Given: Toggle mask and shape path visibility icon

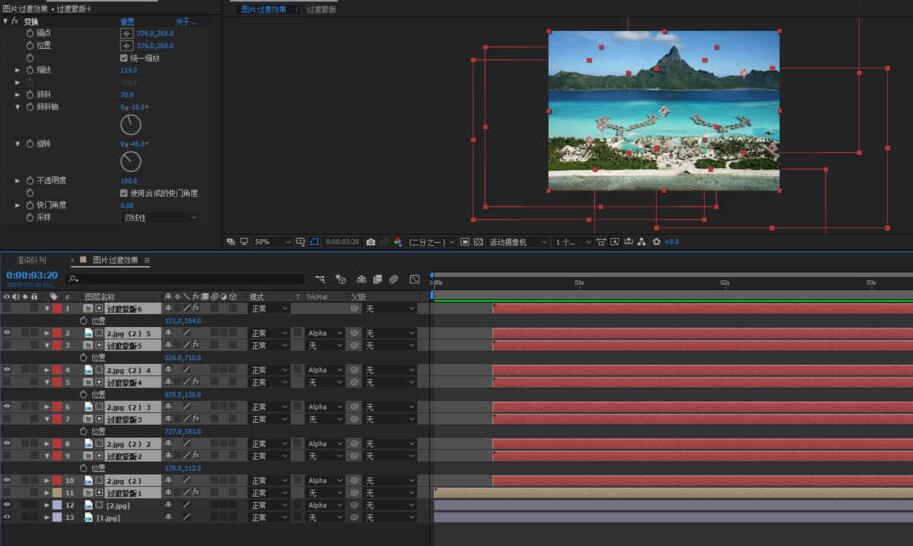Looking at the screenshot, I should coord(314,242).
